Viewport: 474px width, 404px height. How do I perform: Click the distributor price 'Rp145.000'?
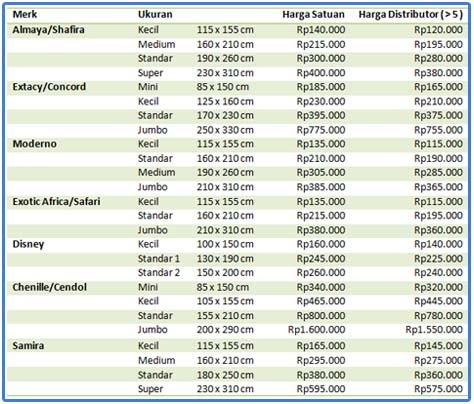coord(438,346)
